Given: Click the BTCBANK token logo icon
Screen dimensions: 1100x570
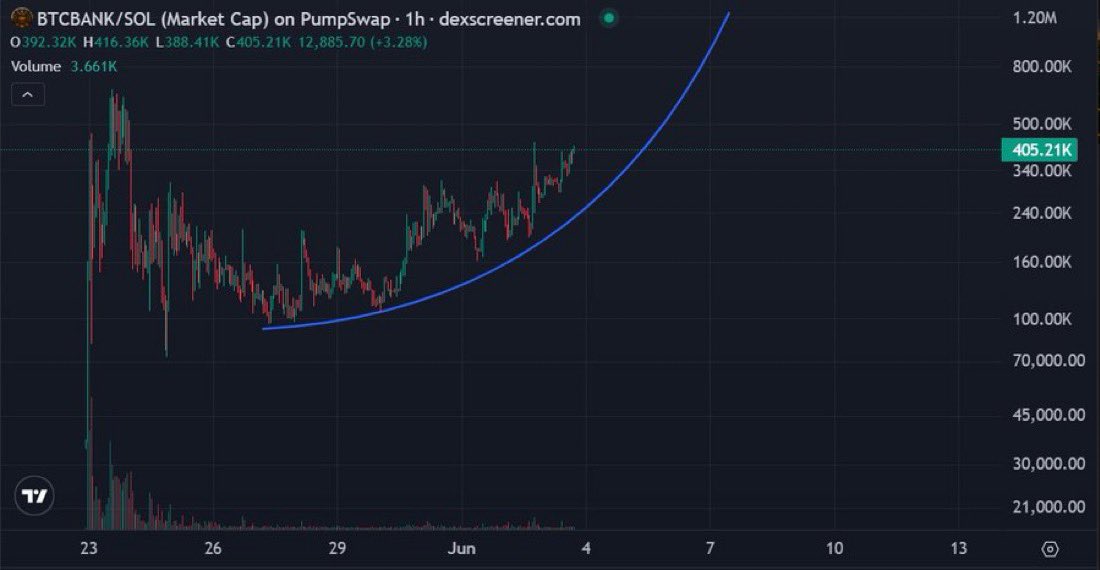Looking at the screenshot, I should [x=21, y=18].
